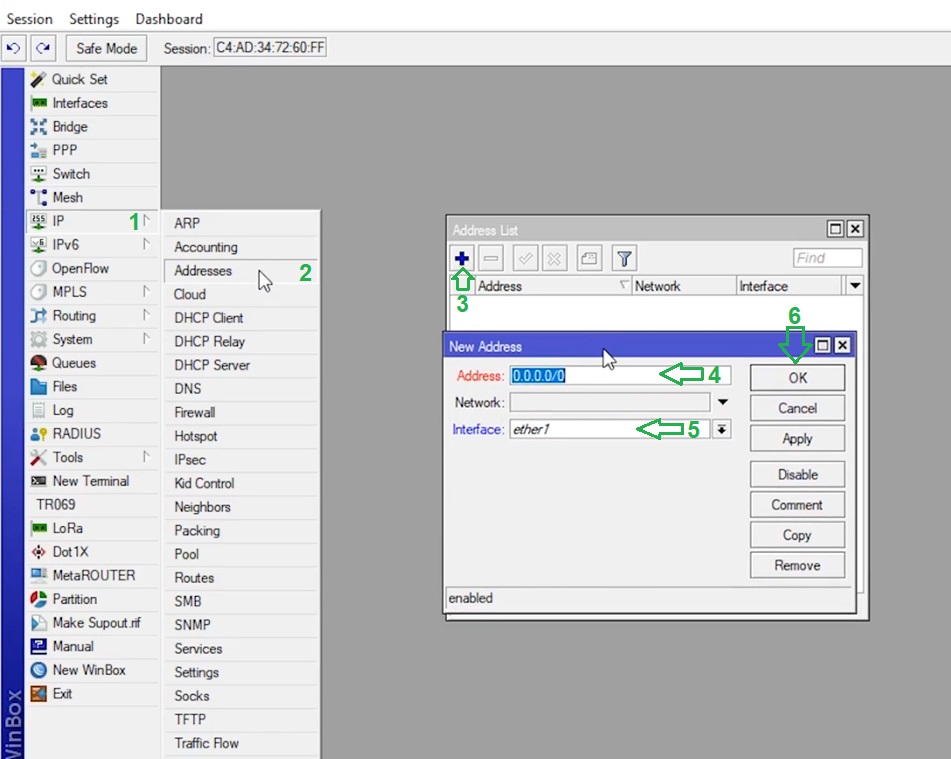
Task: Choose Firewall from the IP submenu
Action: click(195, 412)
